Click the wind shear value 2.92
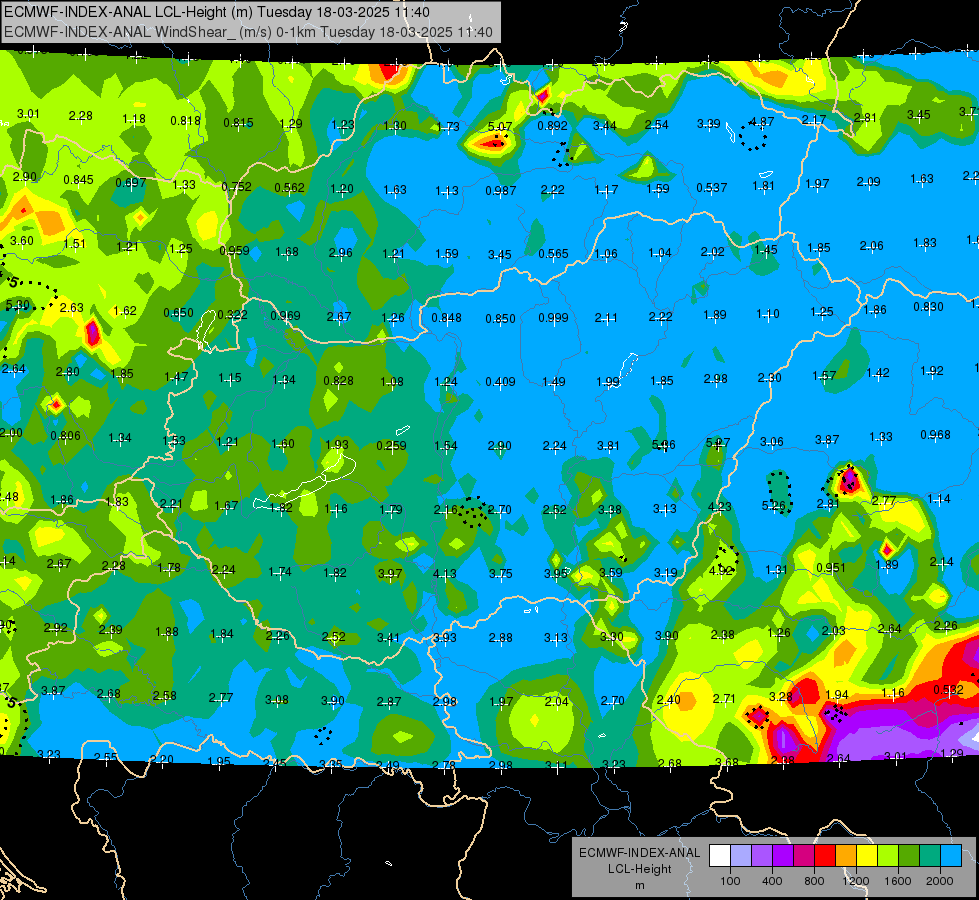 56,627
